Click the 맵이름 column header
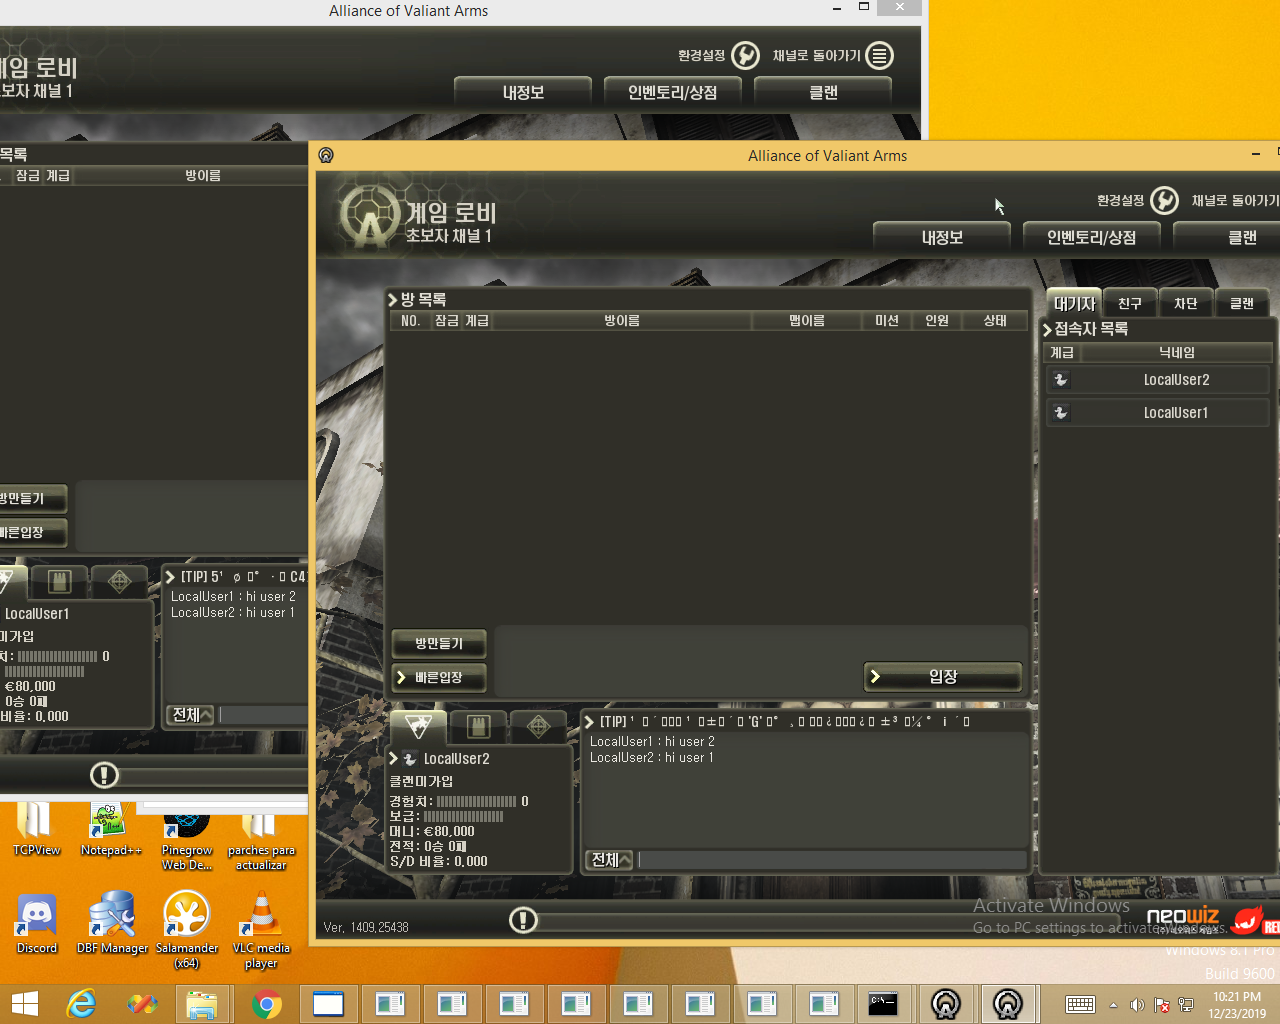The height and width of the screenshot is (1024, 1280). tap(807, 320)
